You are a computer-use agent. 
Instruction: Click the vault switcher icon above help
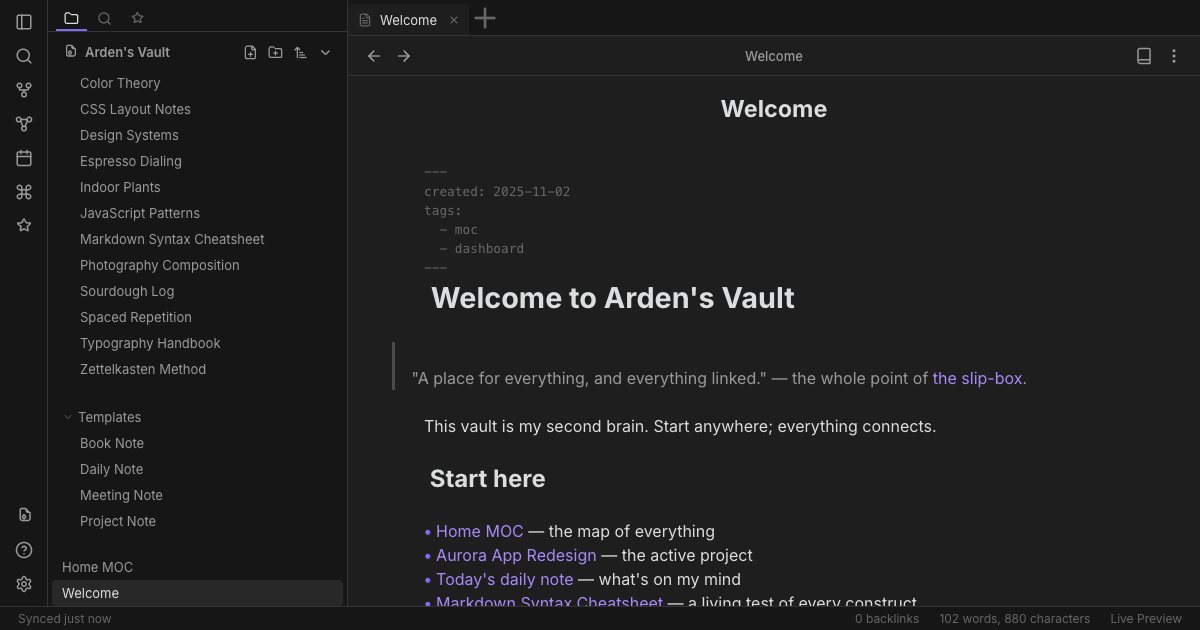pos(24,515)
